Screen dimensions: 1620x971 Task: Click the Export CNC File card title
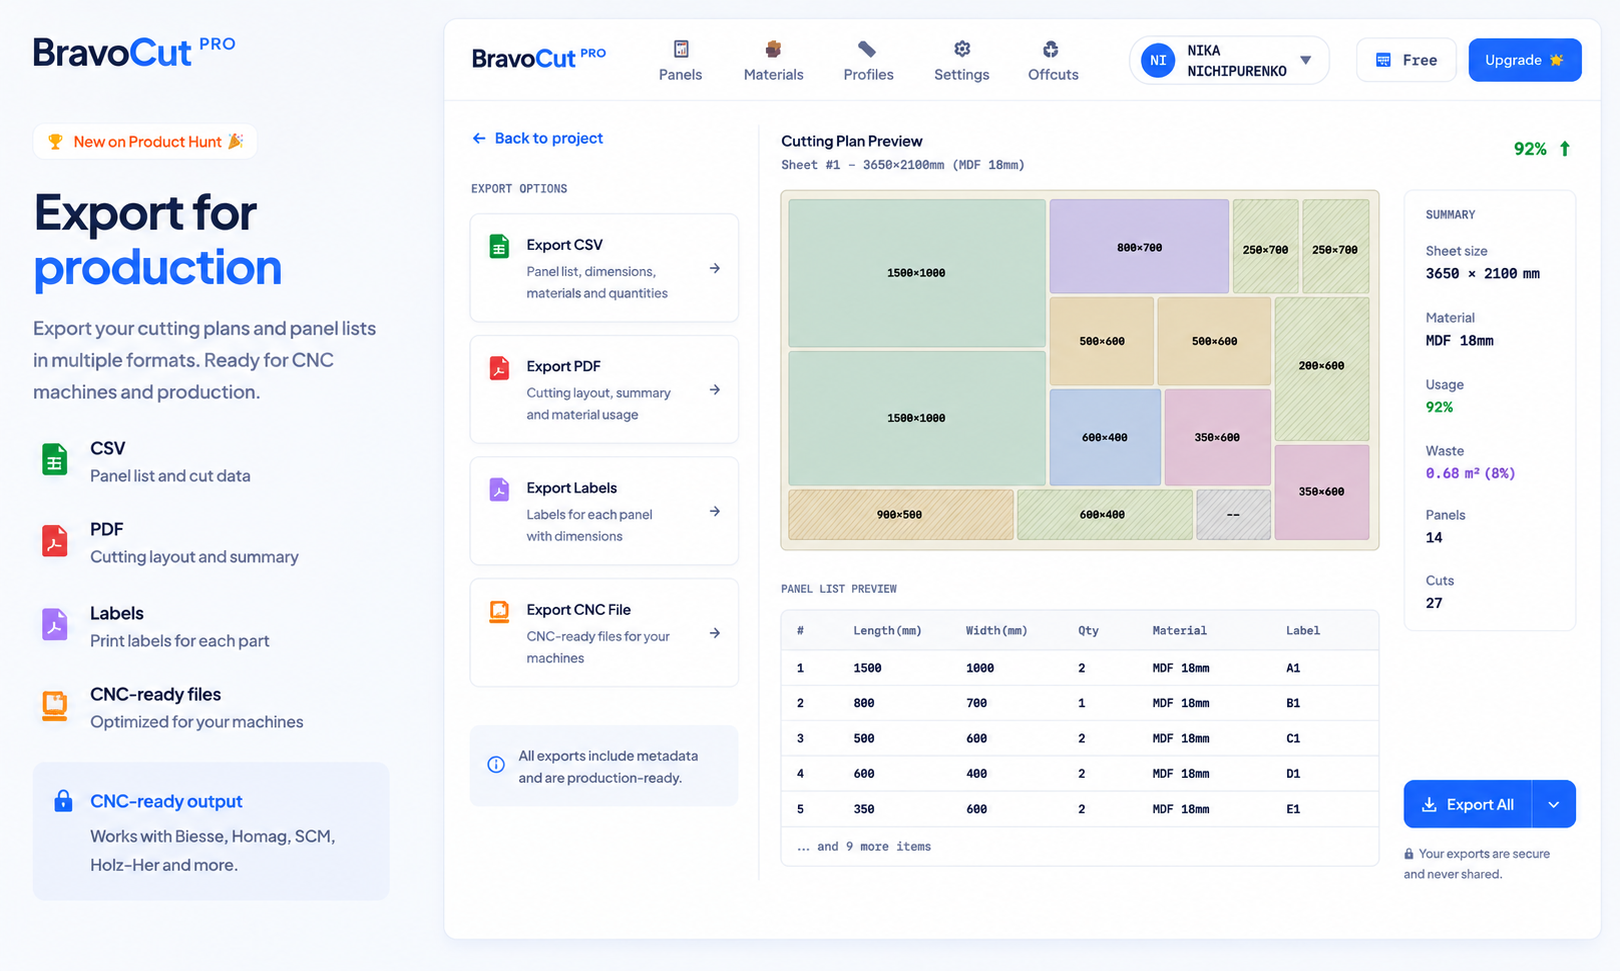pyautogui.click(x=578, y=609)
